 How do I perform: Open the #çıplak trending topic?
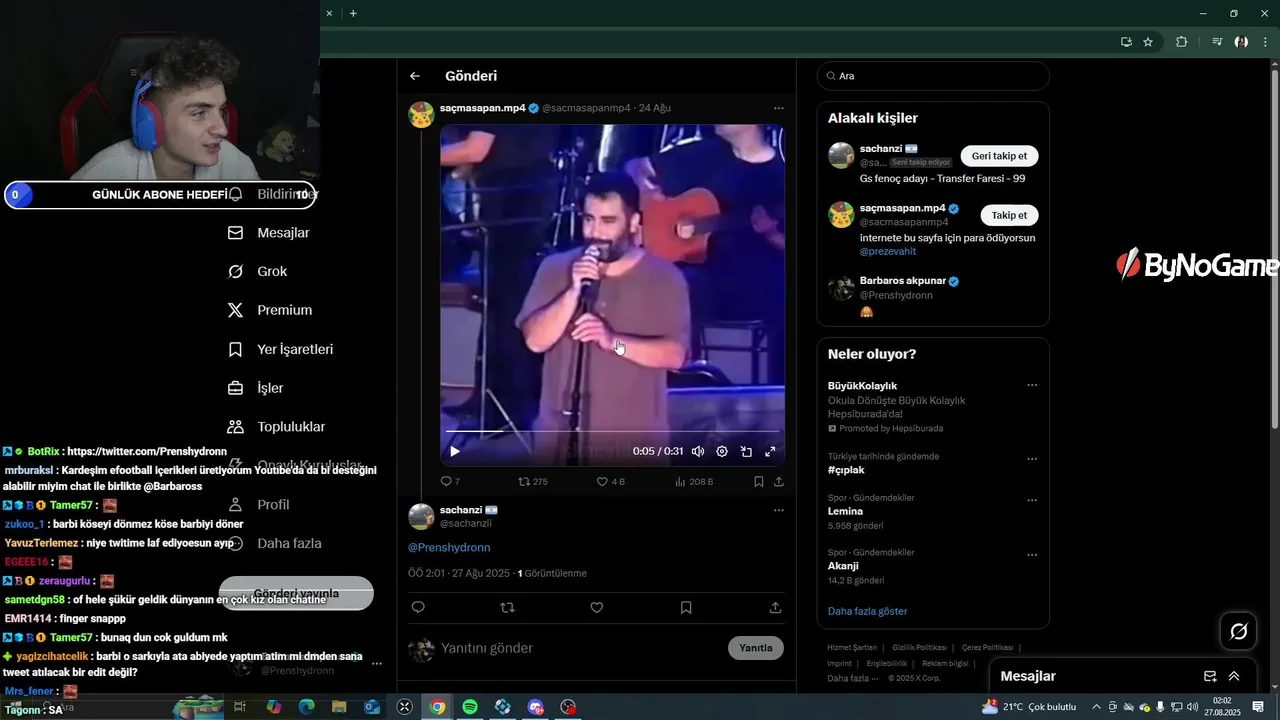(846, 469)
